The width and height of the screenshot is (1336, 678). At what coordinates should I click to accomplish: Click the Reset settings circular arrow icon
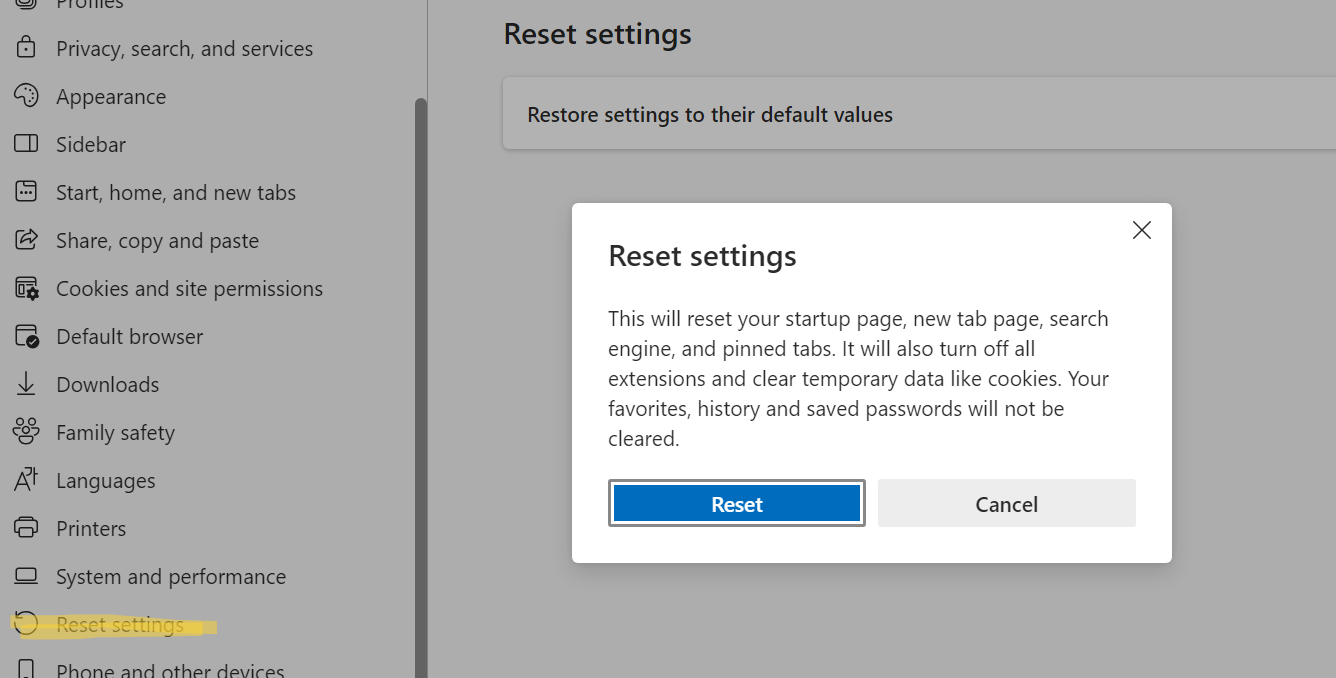point(26,624)
